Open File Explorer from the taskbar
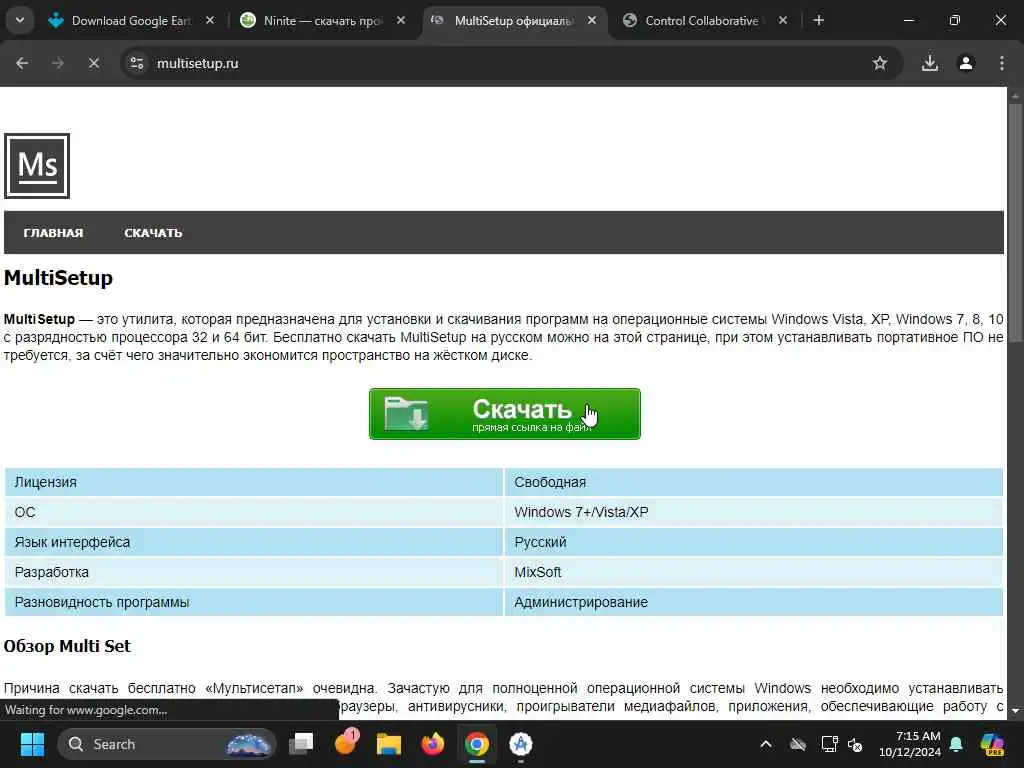 click(x=389, y=744)
